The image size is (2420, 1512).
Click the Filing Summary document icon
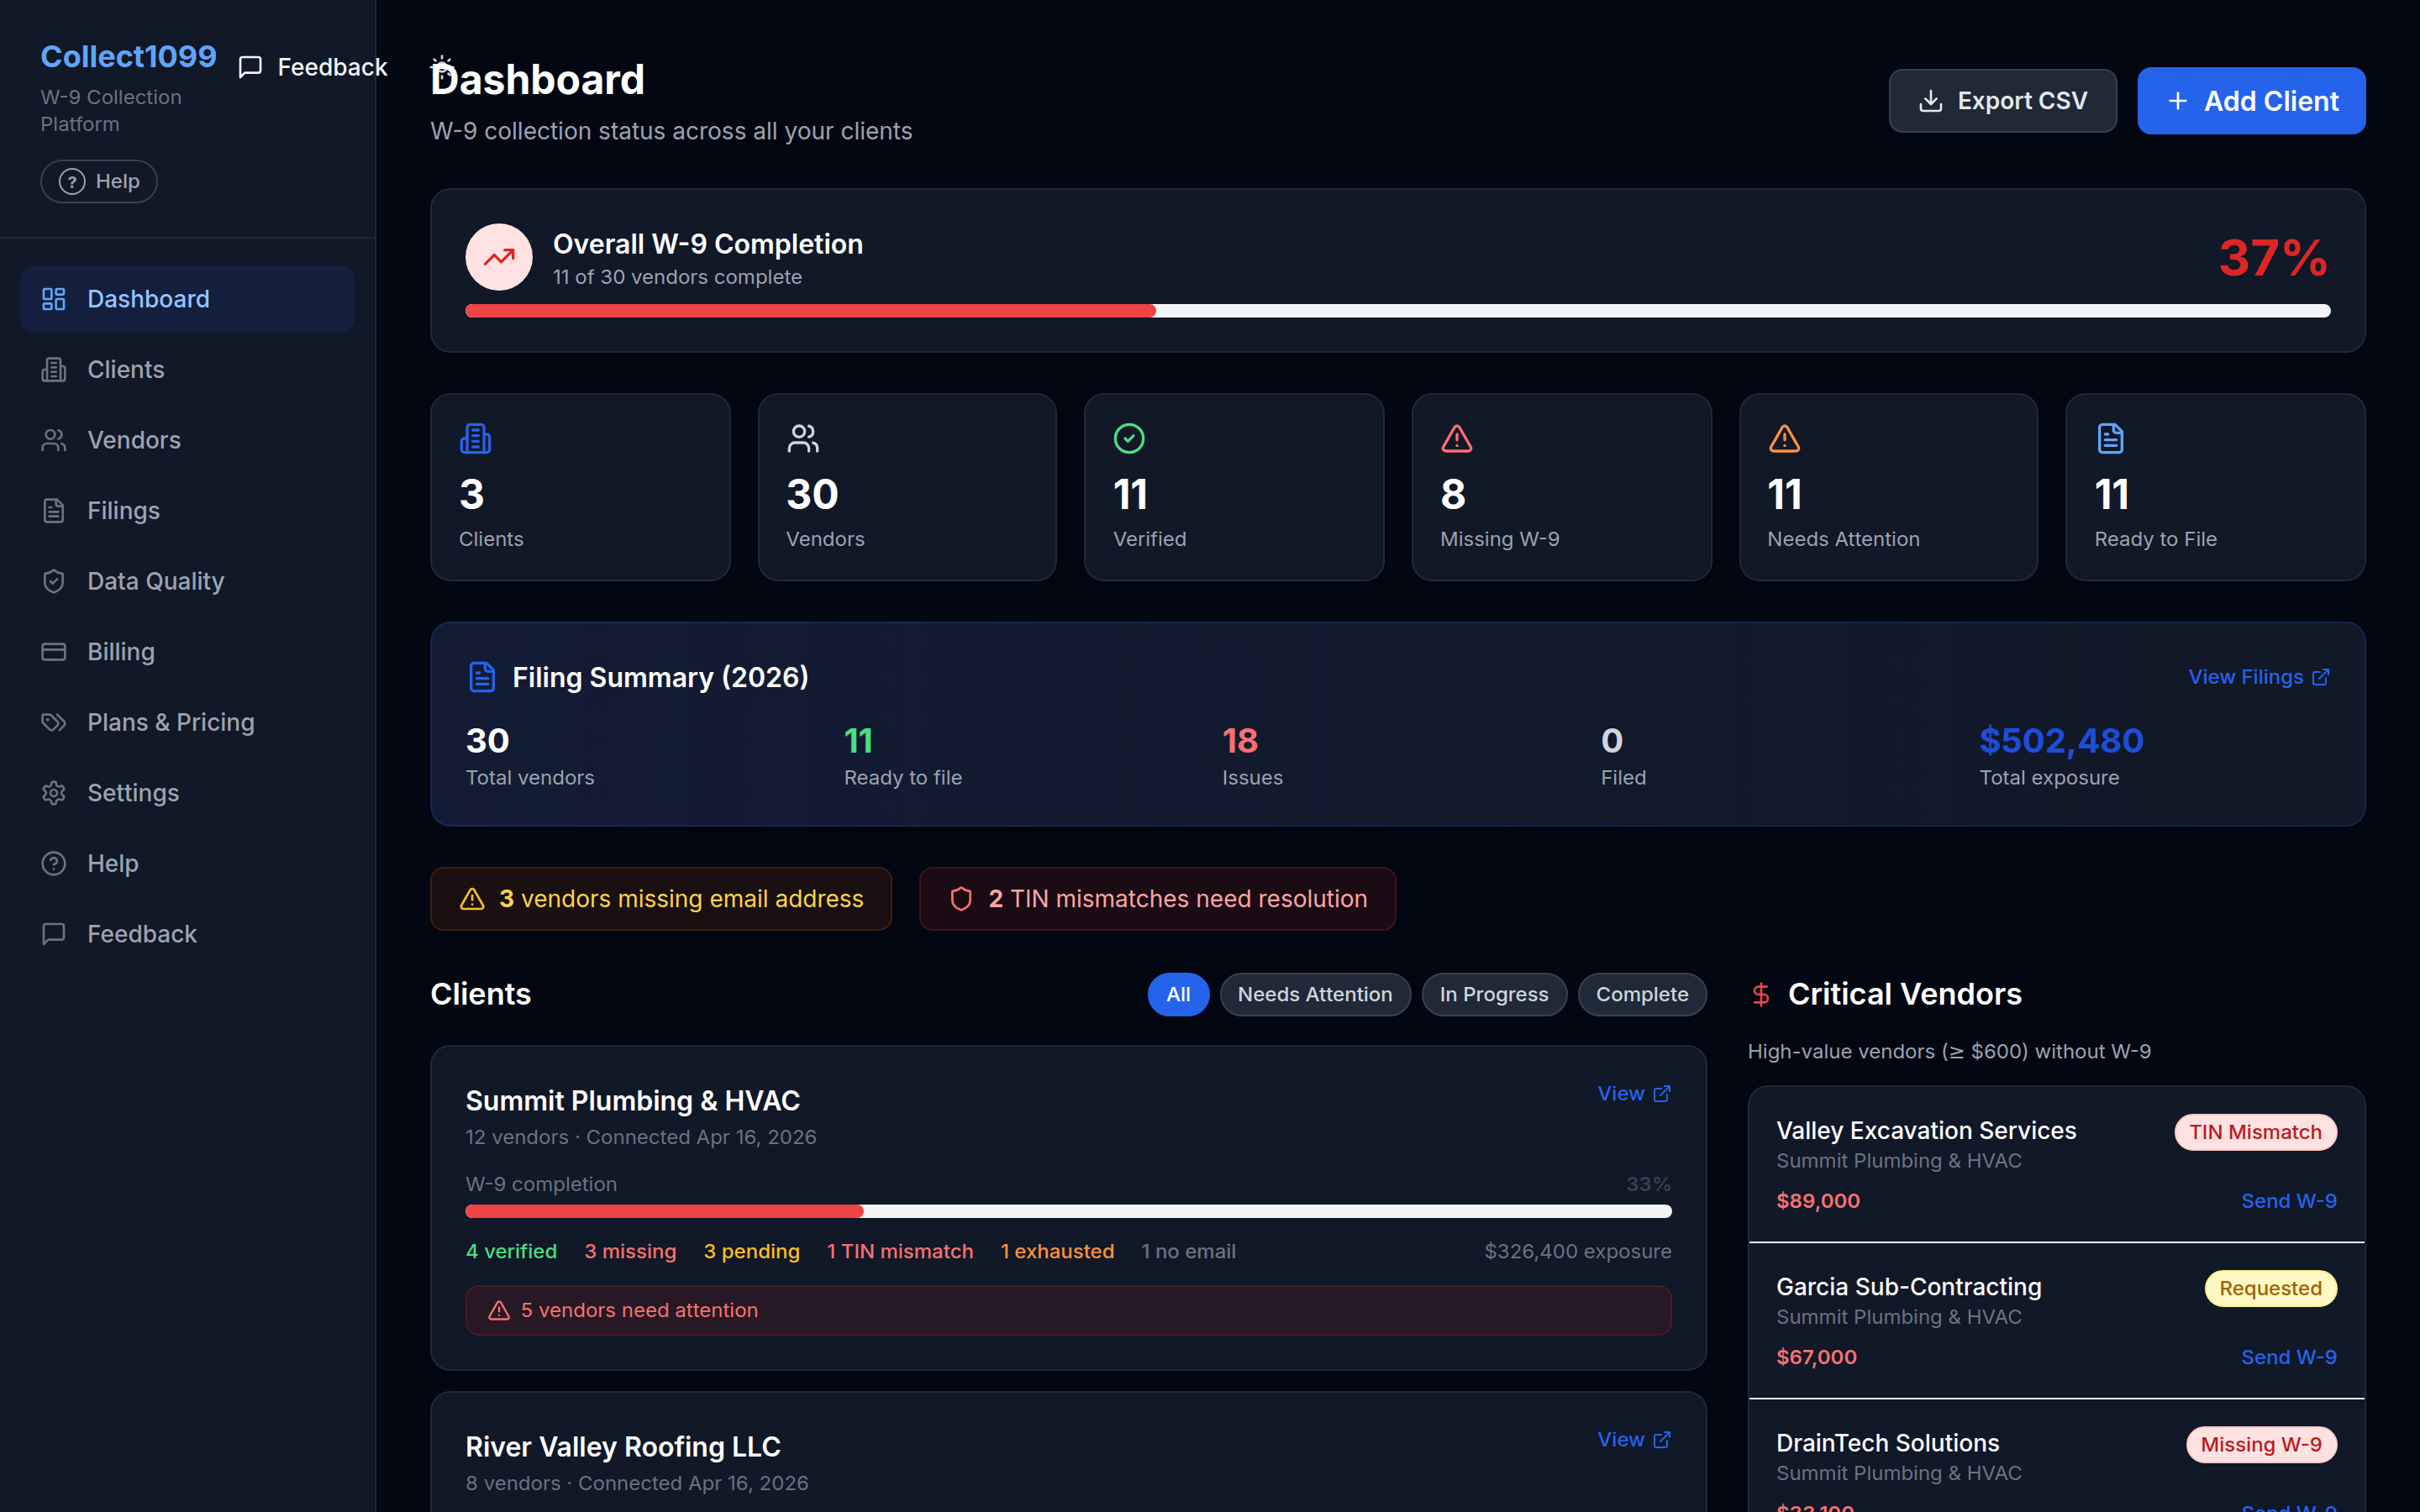click(x=482, y=677)
